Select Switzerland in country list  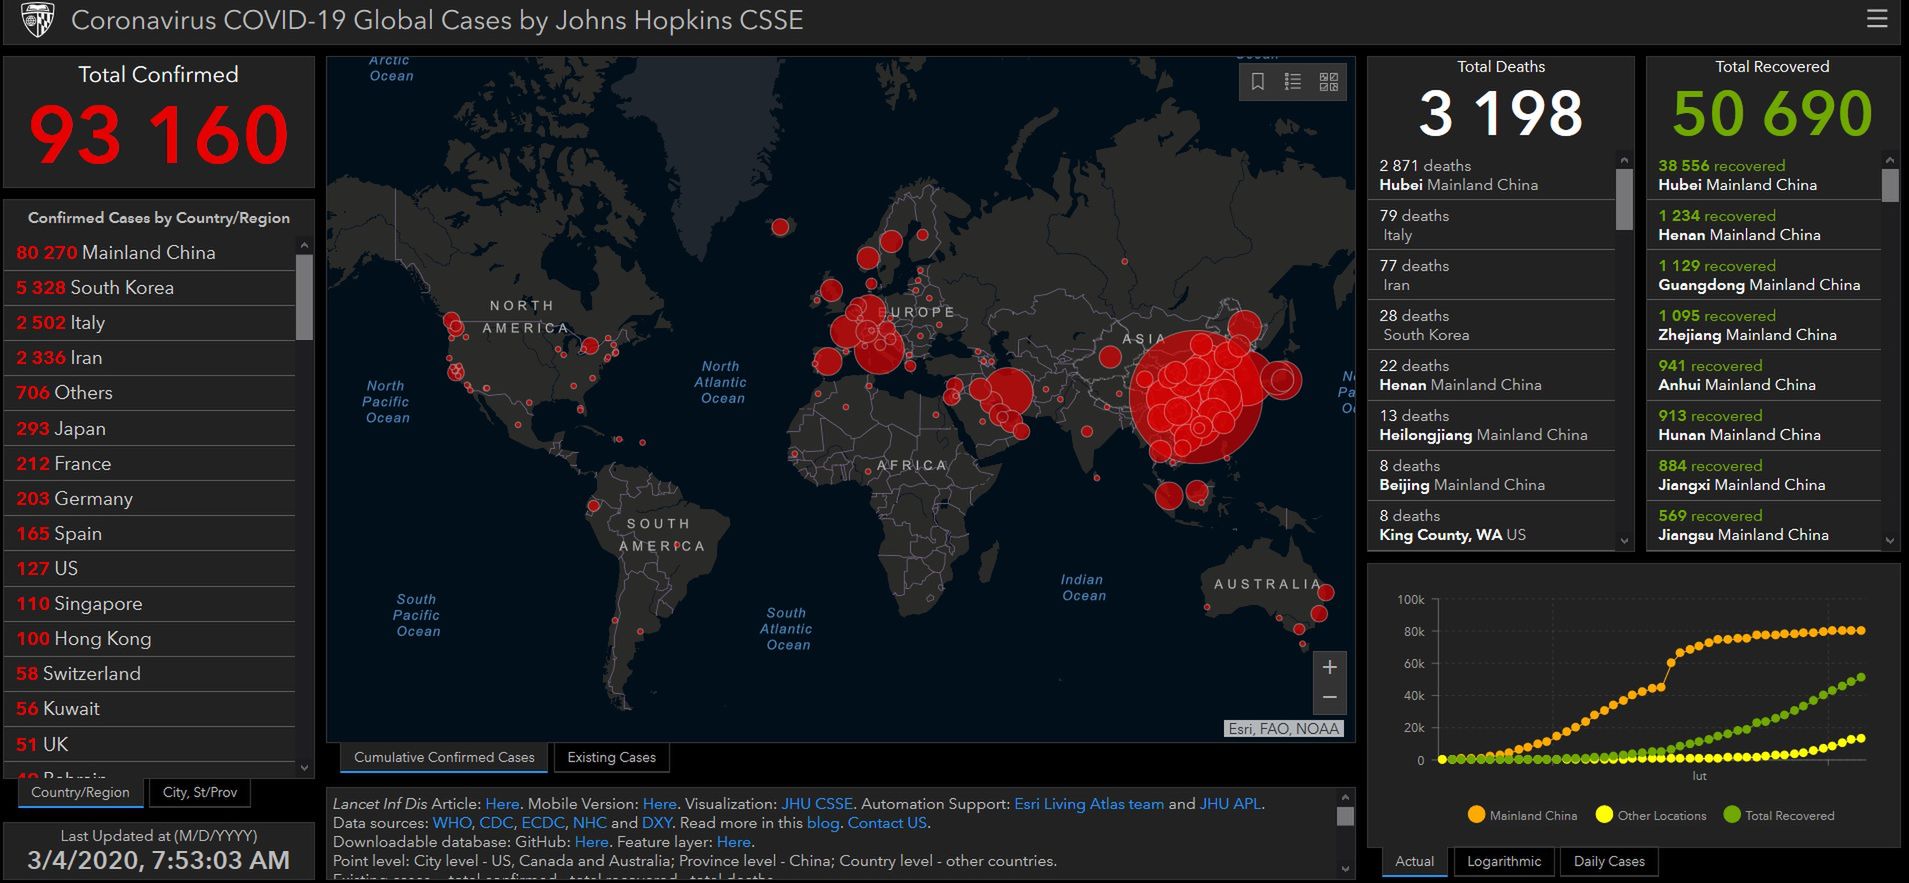point(150,673)
